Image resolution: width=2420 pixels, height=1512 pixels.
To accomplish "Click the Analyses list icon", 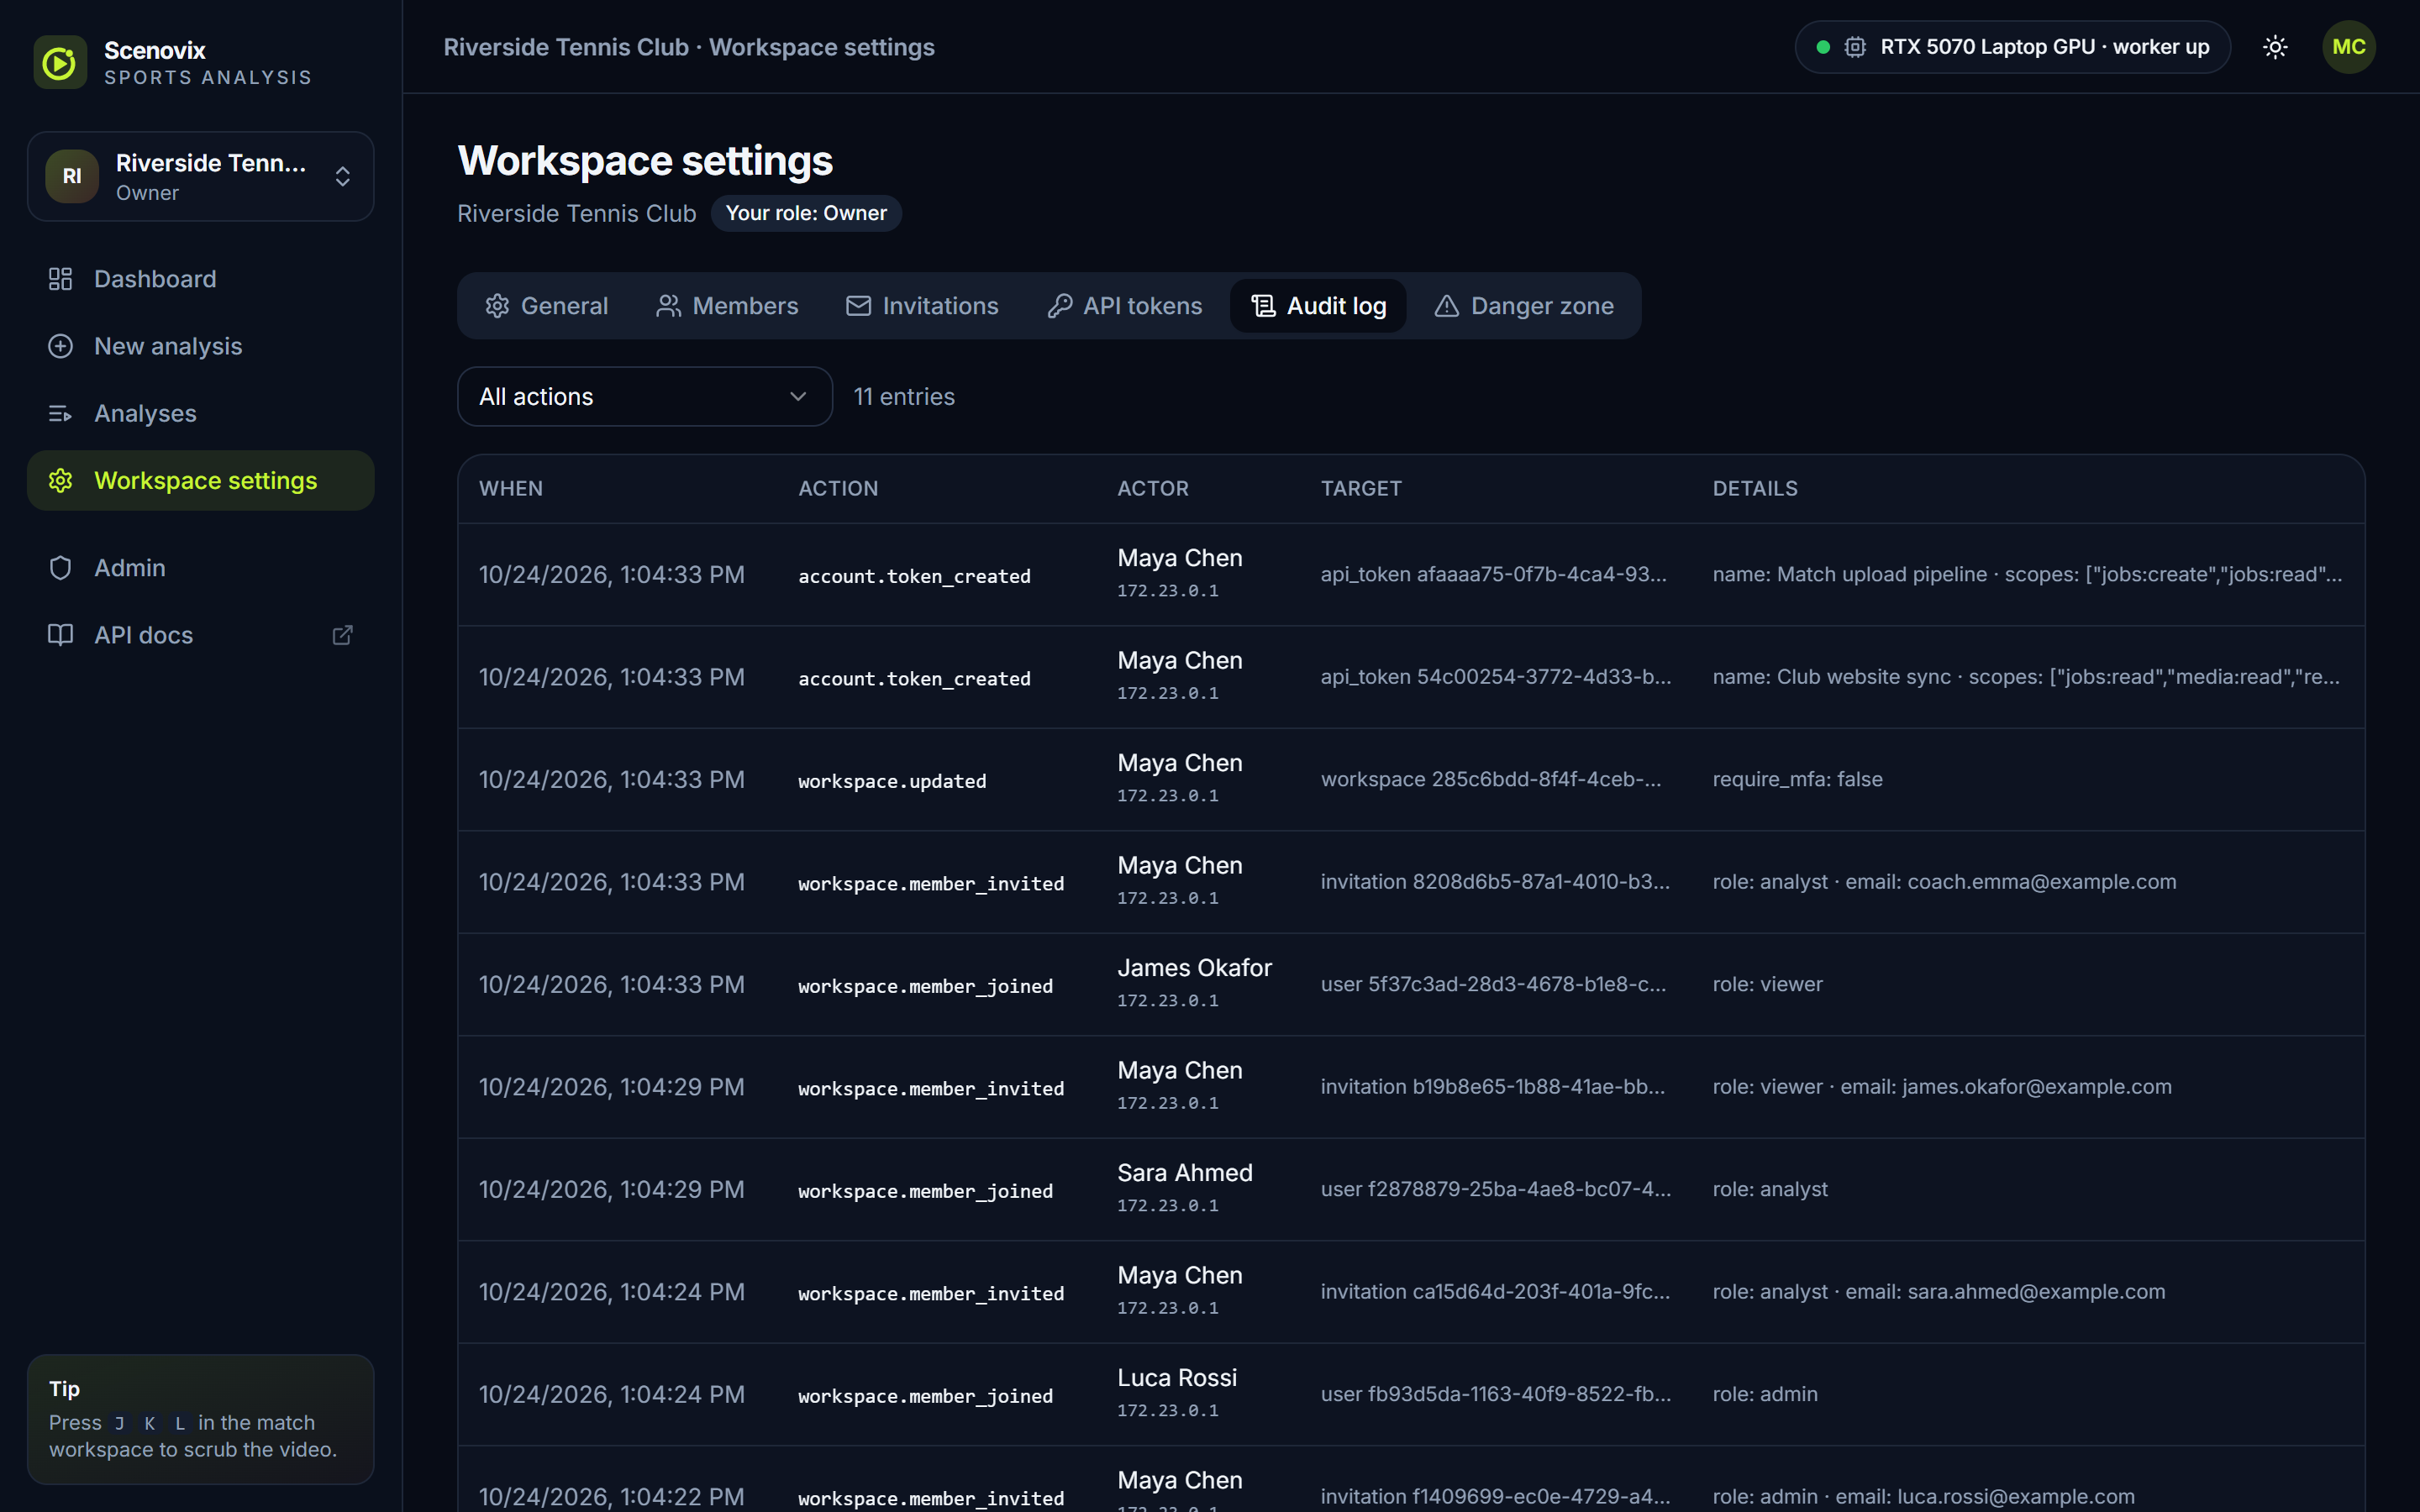I will tap(60, 414).
